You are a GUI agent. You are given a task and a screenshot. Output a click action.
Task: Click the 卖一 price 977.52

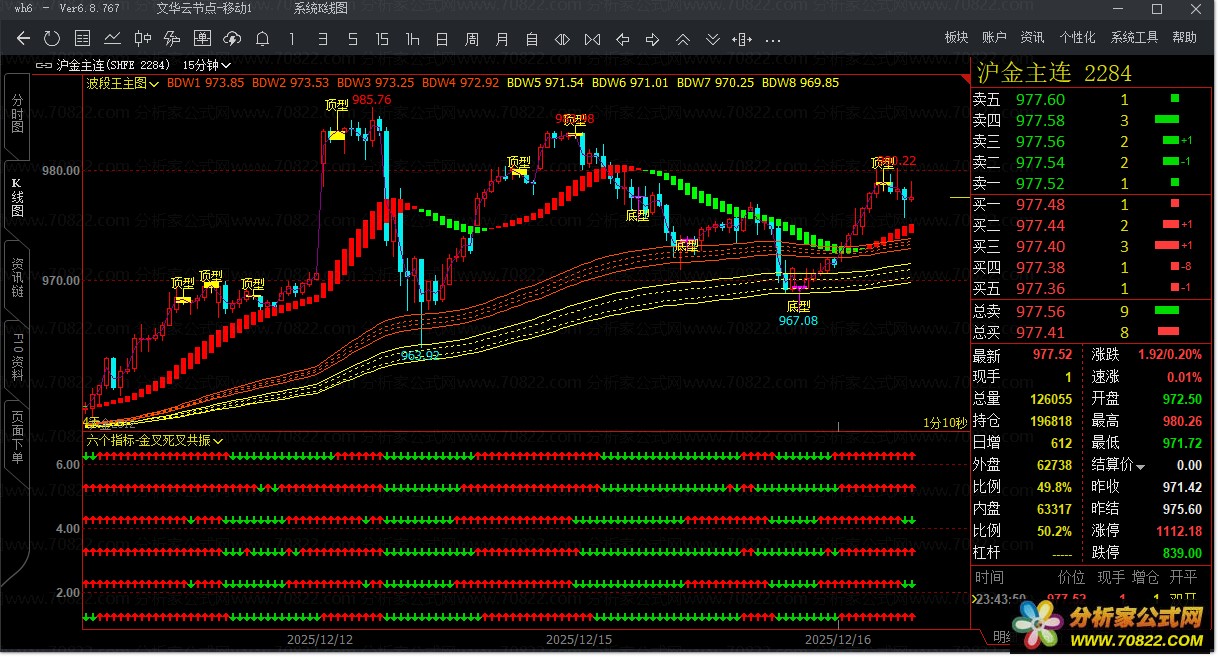(x=1040, y=183)
